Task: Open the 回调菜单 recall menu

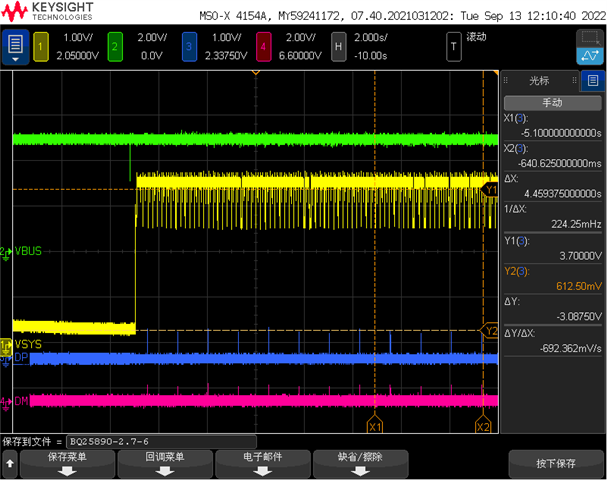Action: pyautogui.click(x=165, y=463)
